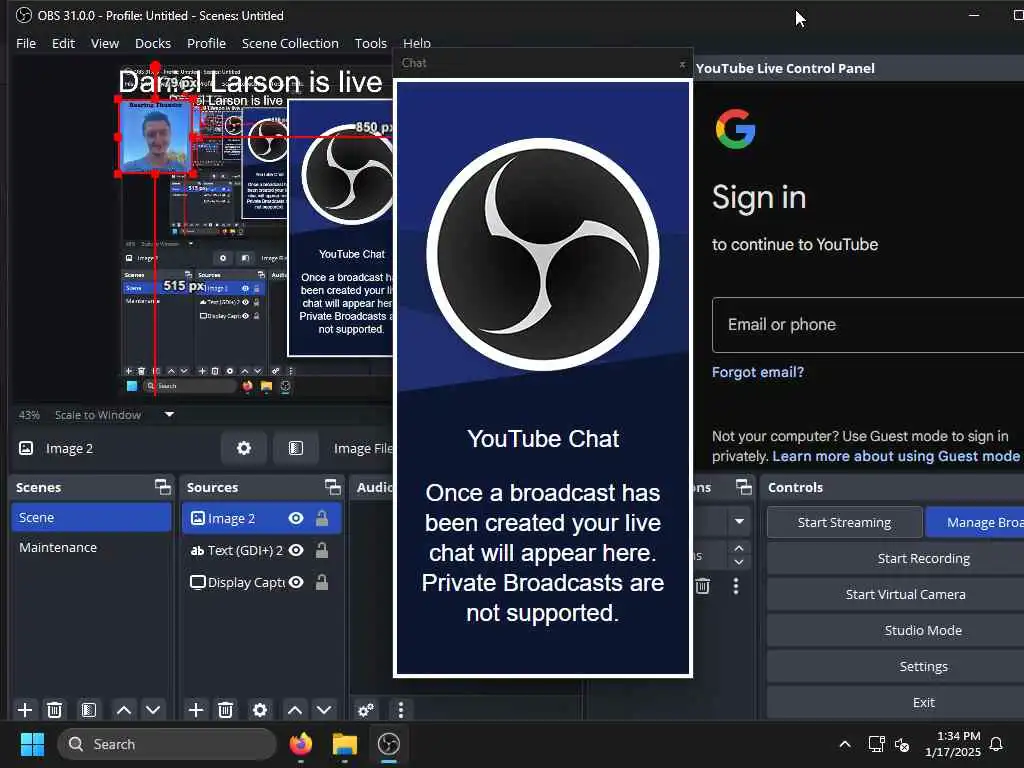Toggle lock on Text (GDI+) 2 source
This screenshot has width=1024, height=768.
(x=322, y=551)
